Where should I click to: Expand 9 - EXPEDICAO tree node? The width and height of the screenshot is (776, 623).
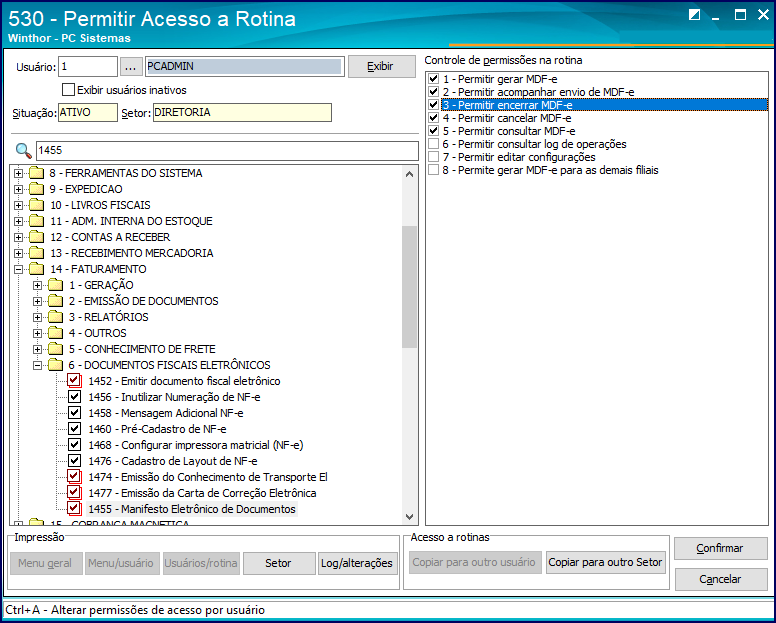coord(18,189)
